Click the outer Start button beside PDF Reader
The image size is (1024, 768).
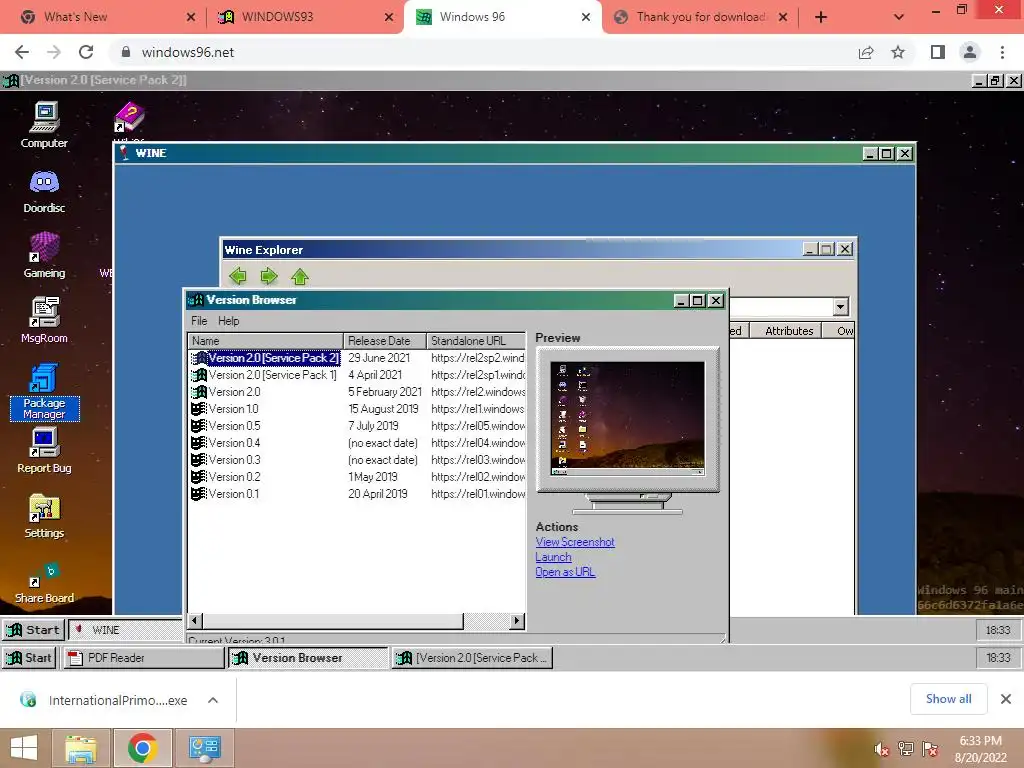(29, 658)
